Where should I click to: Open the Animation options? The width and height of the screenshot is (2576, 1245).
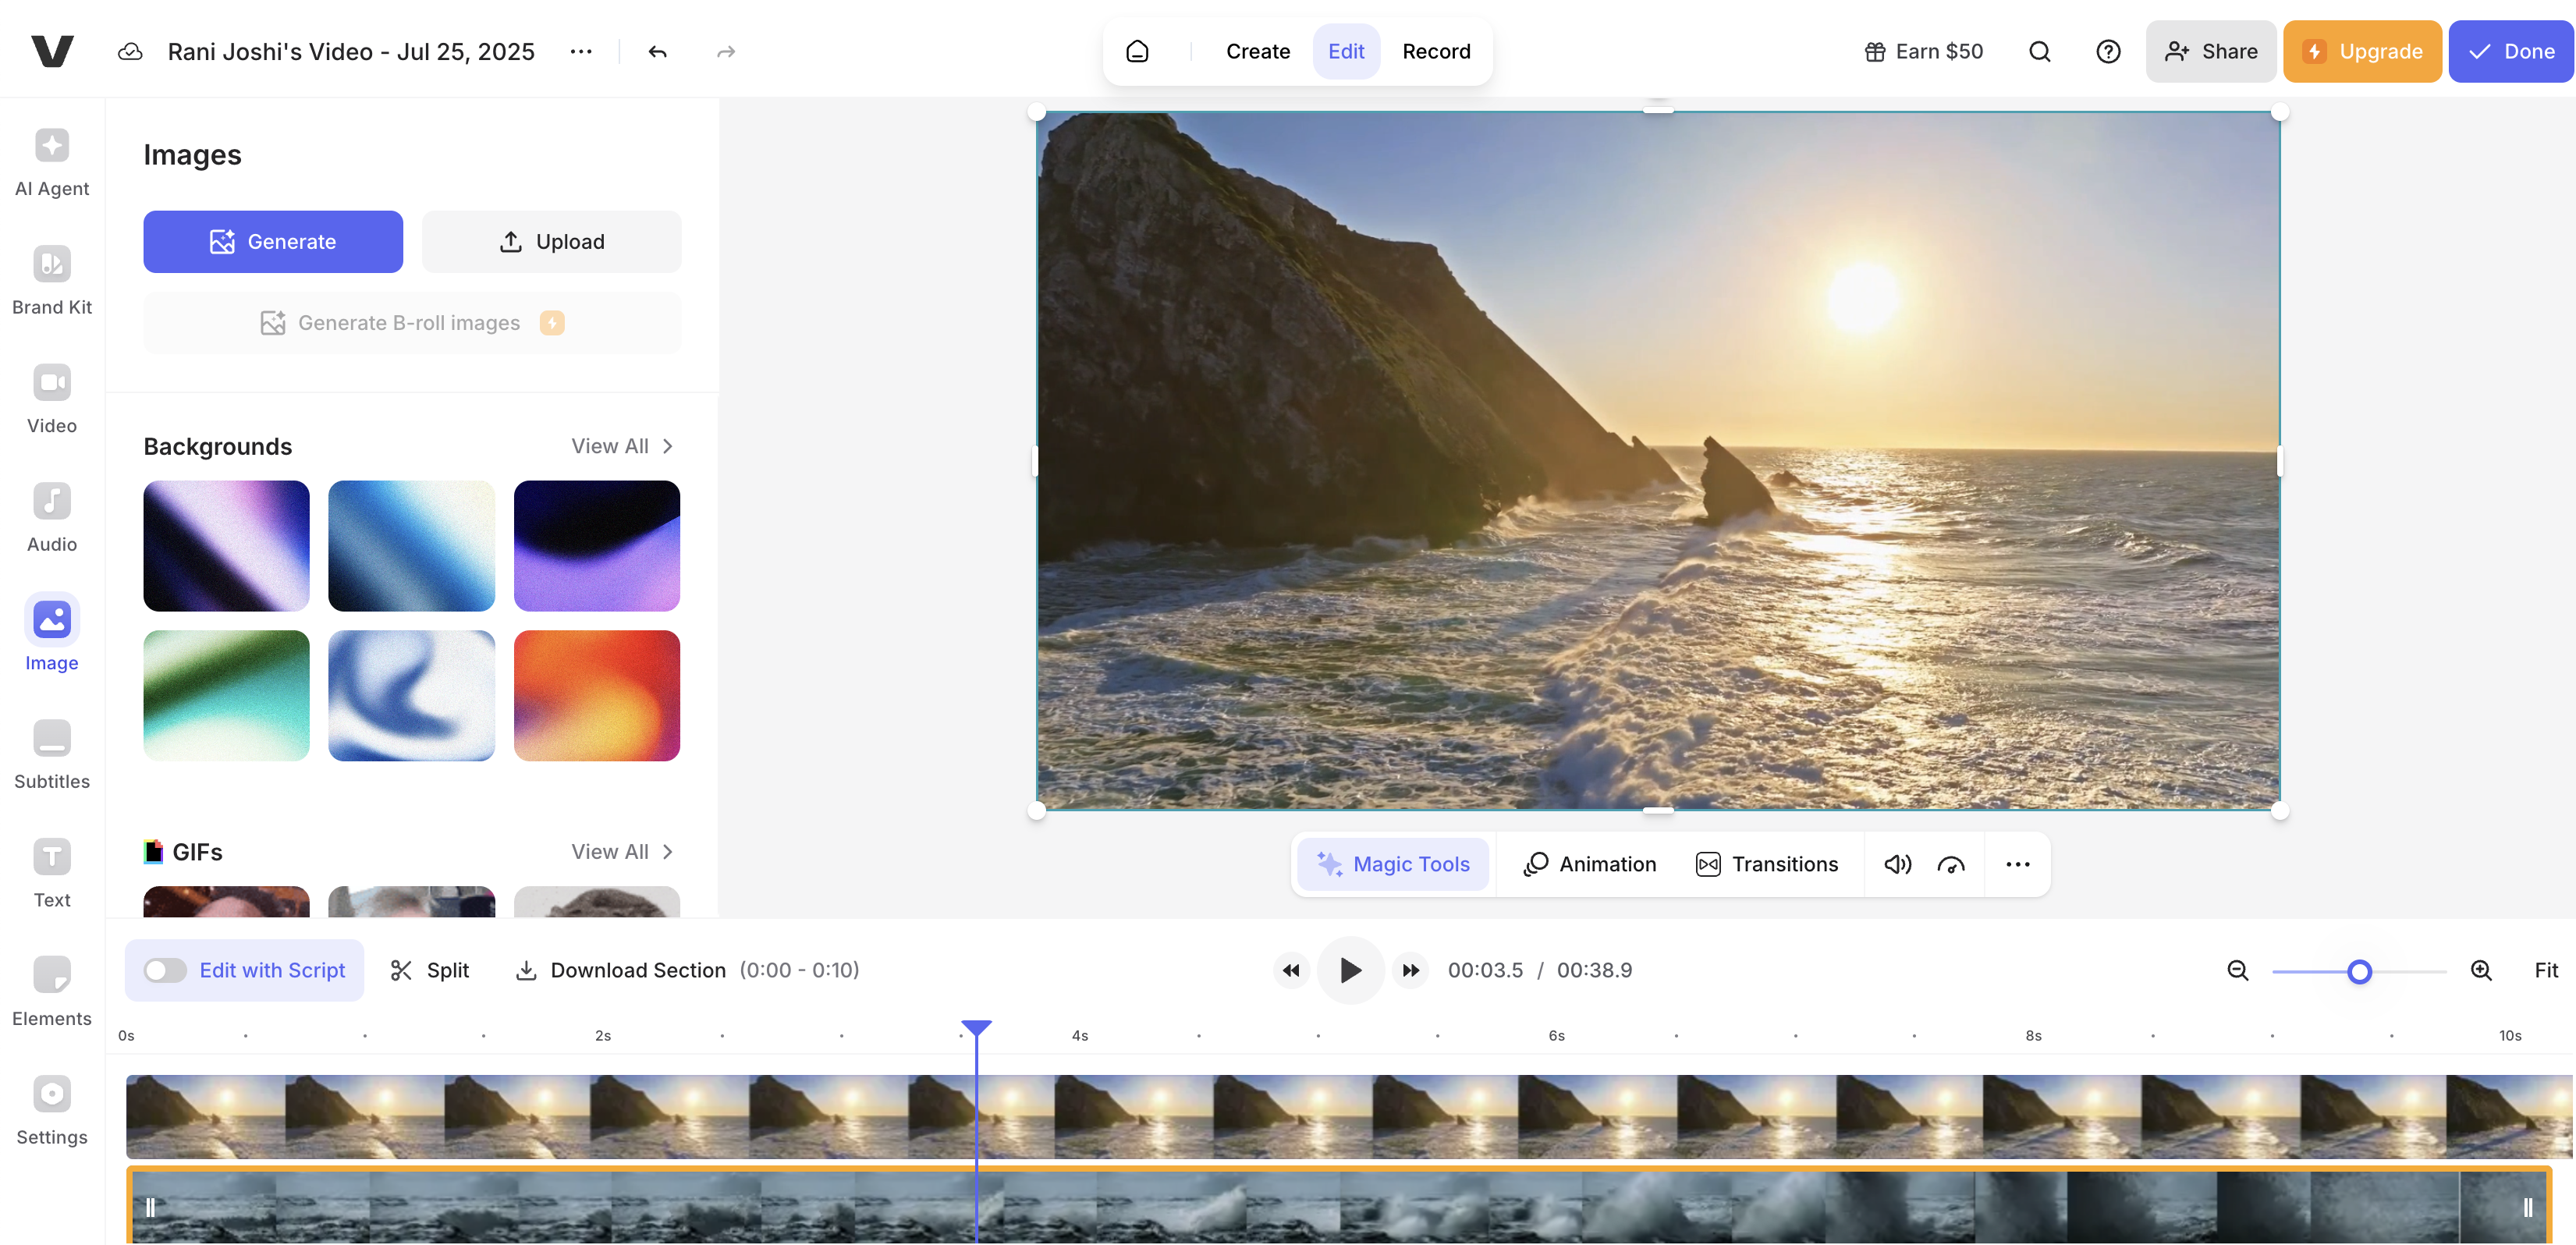(x=1589, y=864)
